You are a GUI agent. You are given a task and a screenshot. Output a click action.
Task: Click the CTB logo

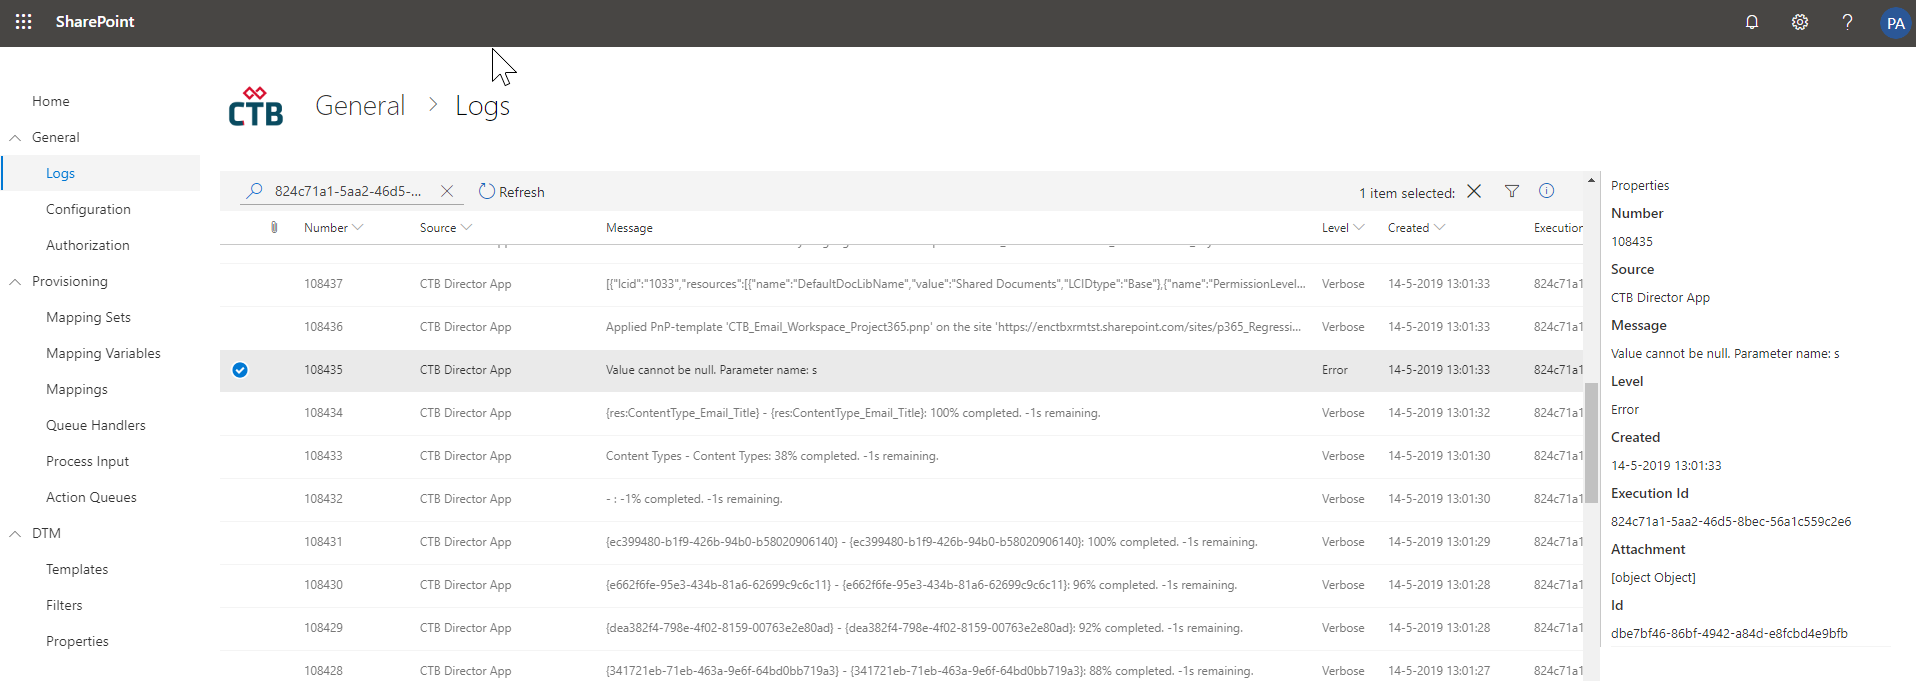point(256,106)
